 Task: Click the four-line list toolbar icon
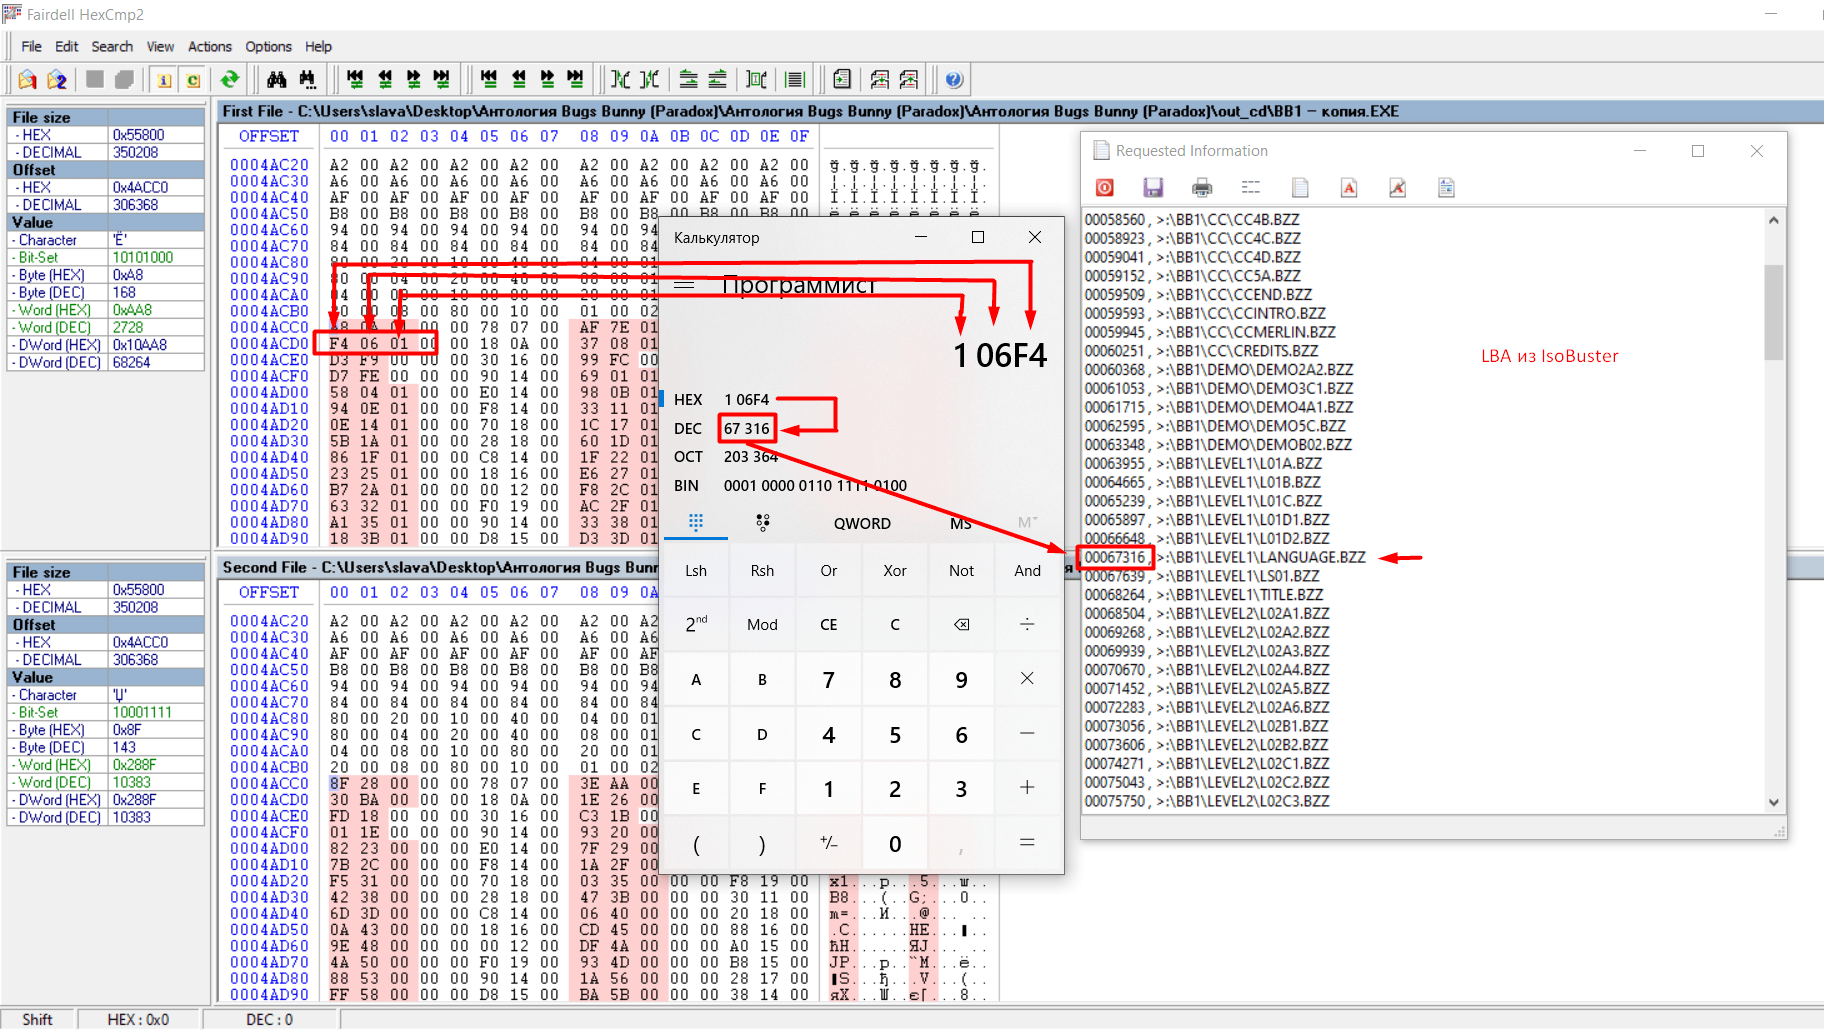(795, 79)
